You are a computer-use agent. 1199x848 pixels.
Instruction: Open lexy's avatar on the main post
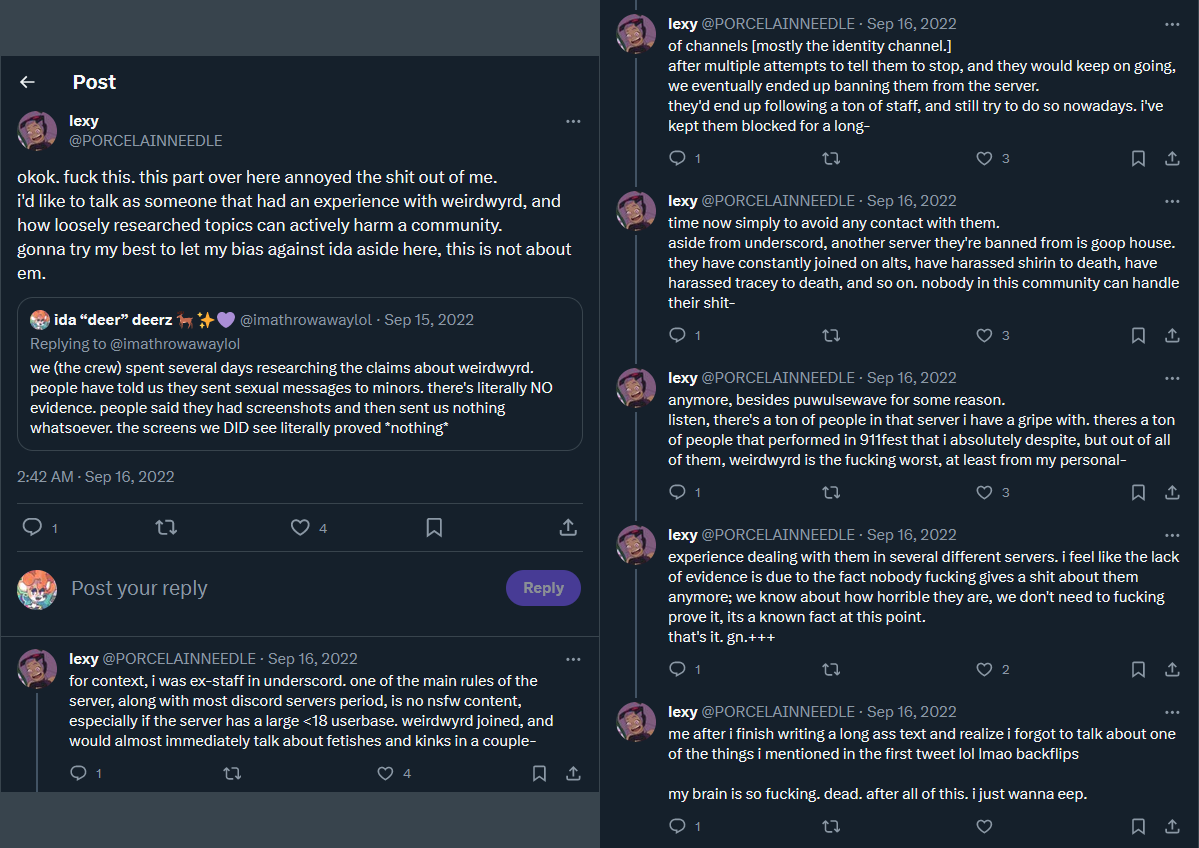coord(38,131)
